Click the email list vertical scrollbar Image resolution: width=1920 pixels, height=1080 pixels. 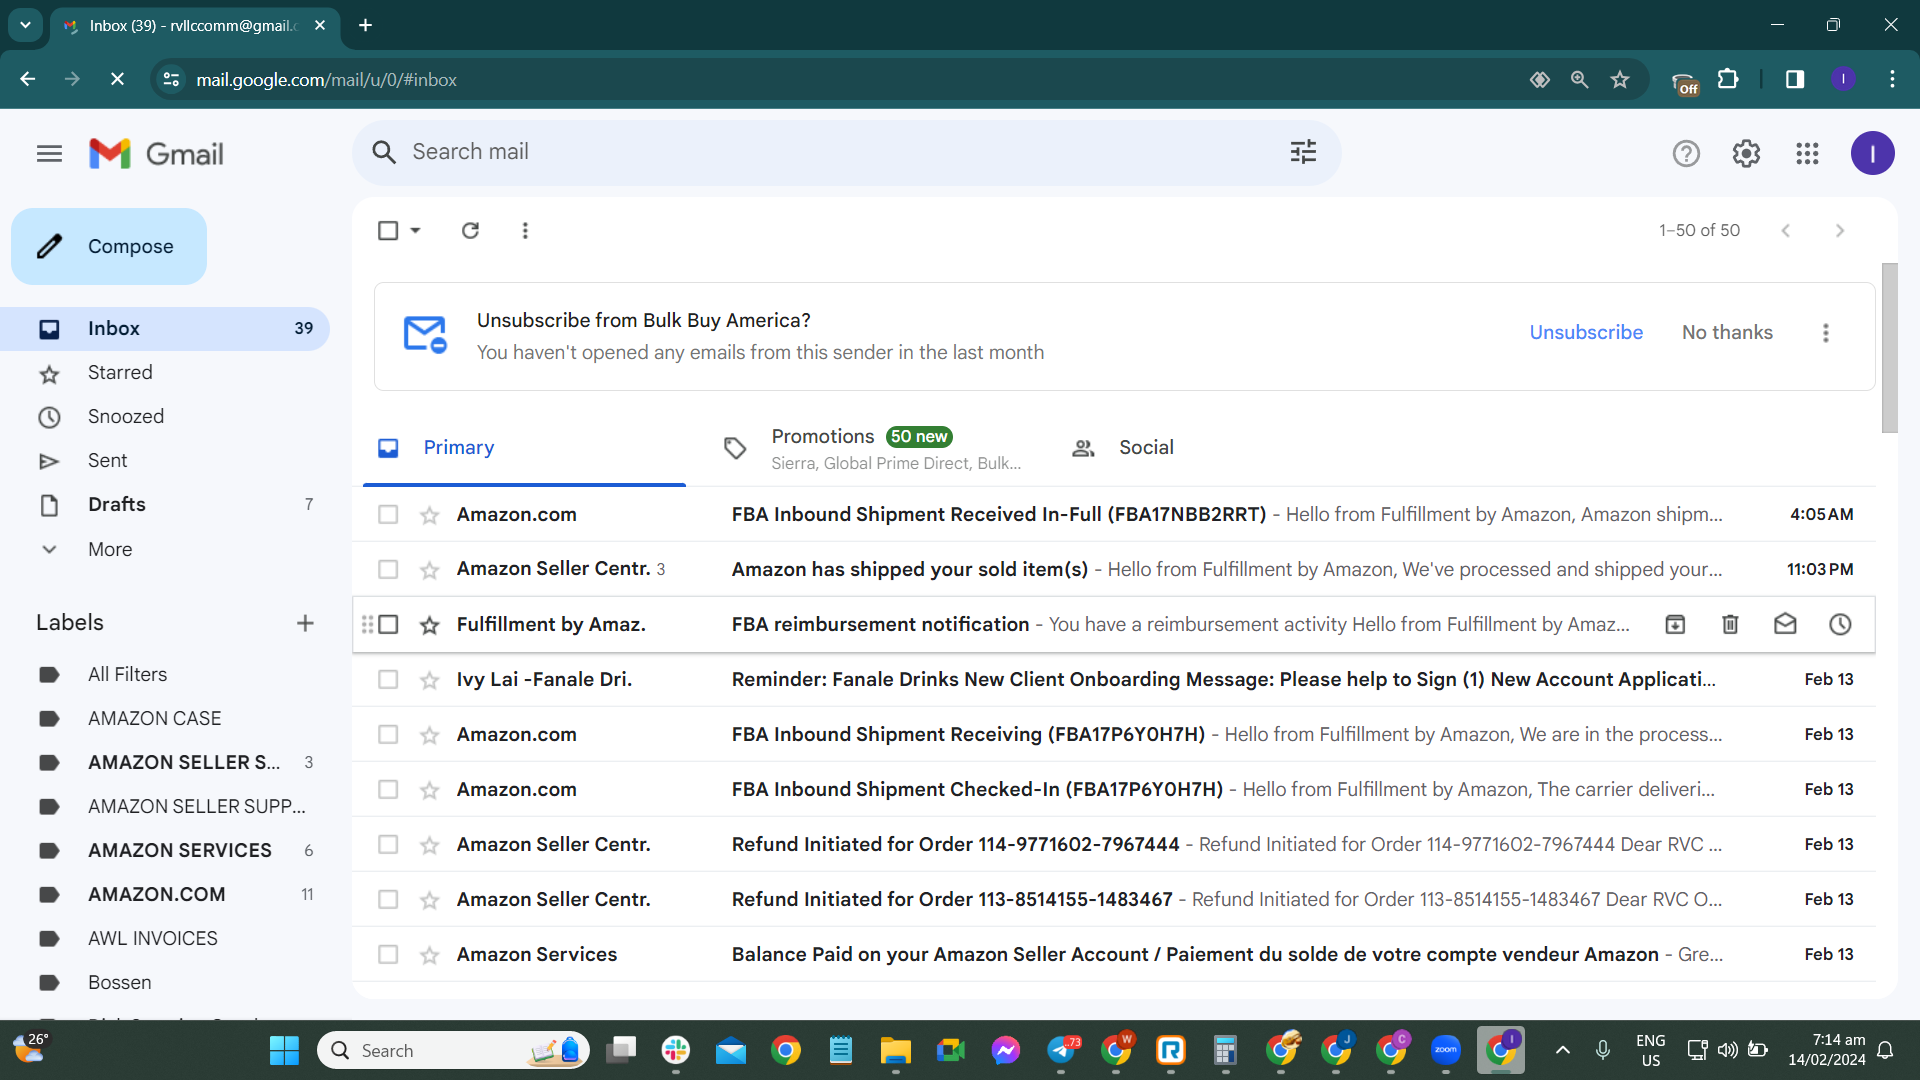click(1889, 348)
